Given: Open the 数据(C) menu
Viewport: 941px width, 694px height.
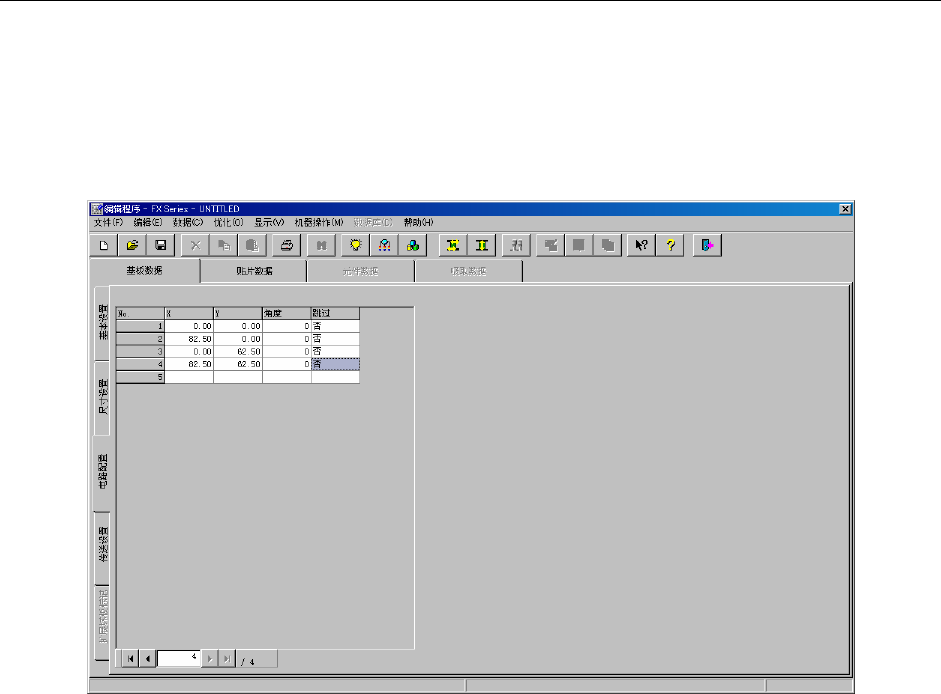Looking at the screenshot, I should 188,222.
